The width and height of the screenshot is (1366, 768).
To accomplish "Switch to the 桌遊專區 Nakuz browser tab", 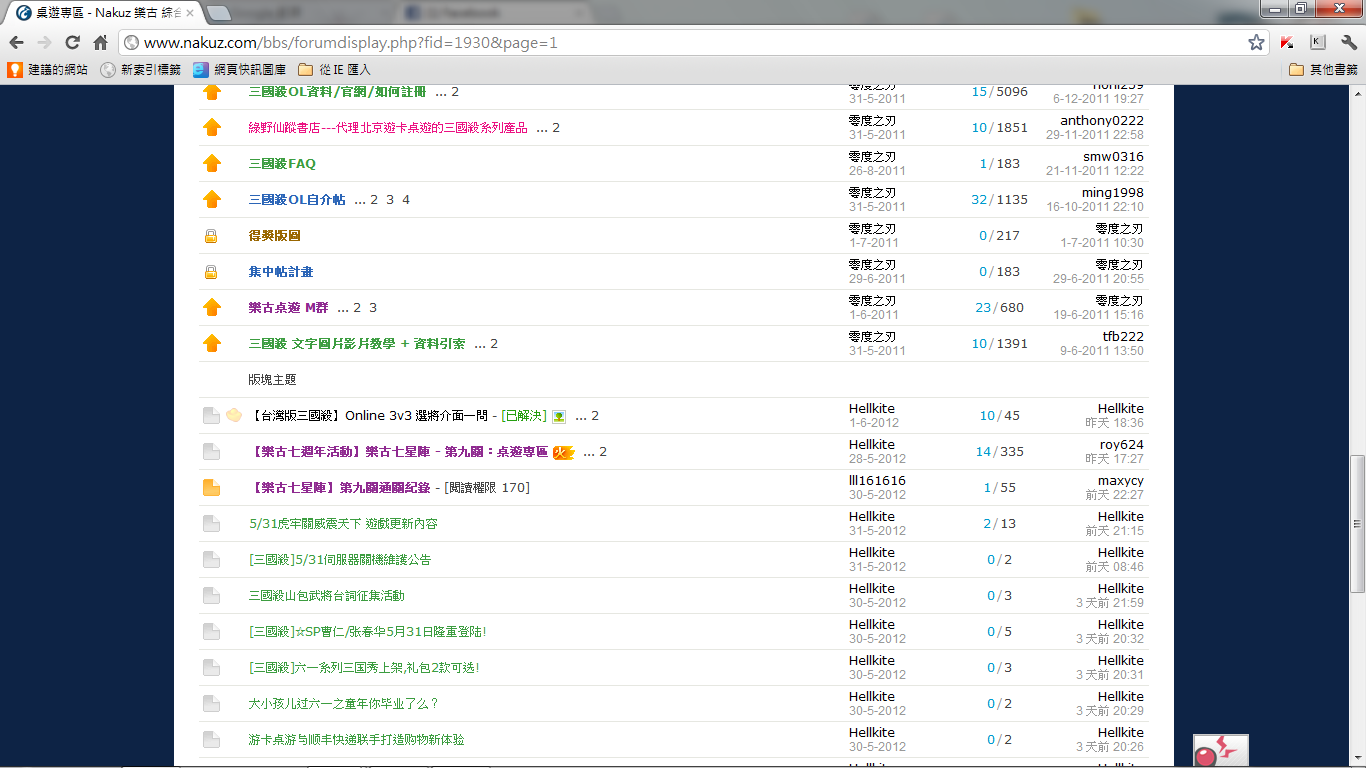I will [100, 13].
